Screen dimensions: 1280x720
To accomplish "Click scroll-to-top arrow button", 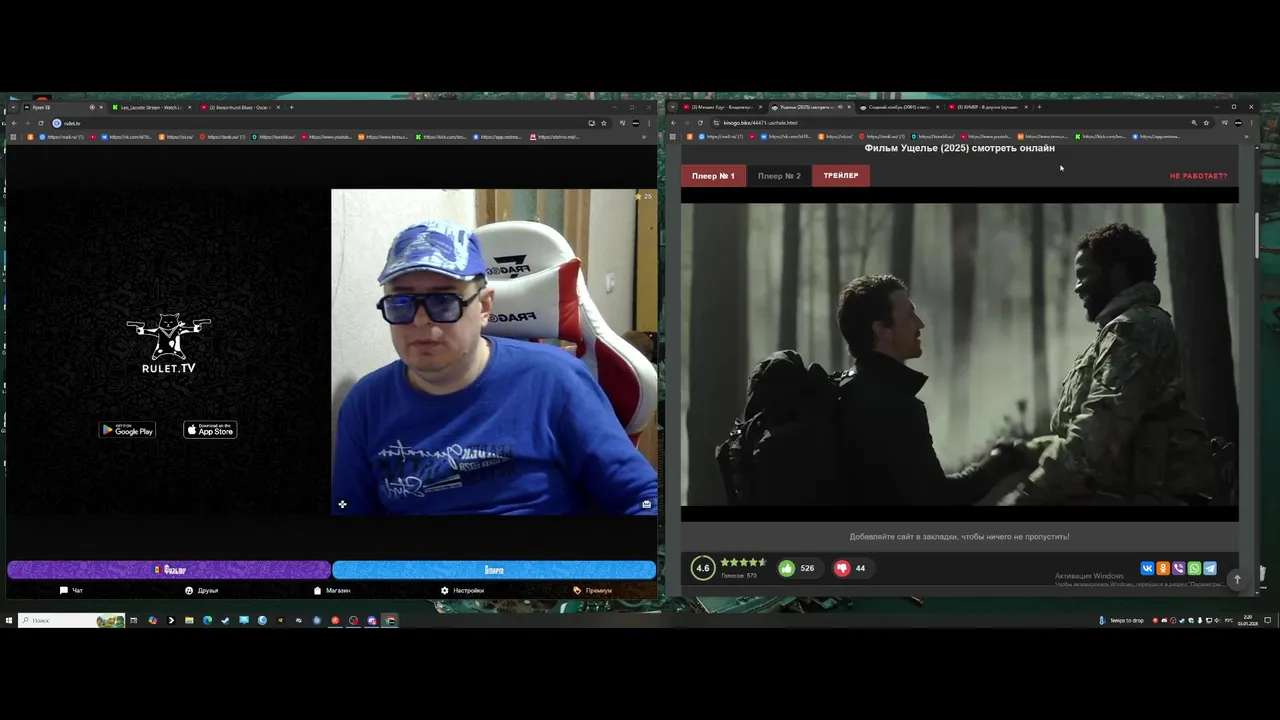I will point(1237,579).
